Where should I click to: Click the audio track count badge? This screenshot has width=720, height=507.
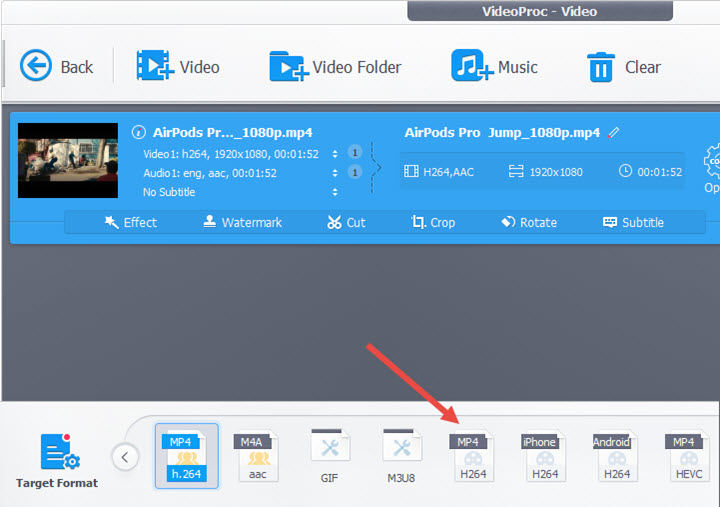tap(354, 173)
